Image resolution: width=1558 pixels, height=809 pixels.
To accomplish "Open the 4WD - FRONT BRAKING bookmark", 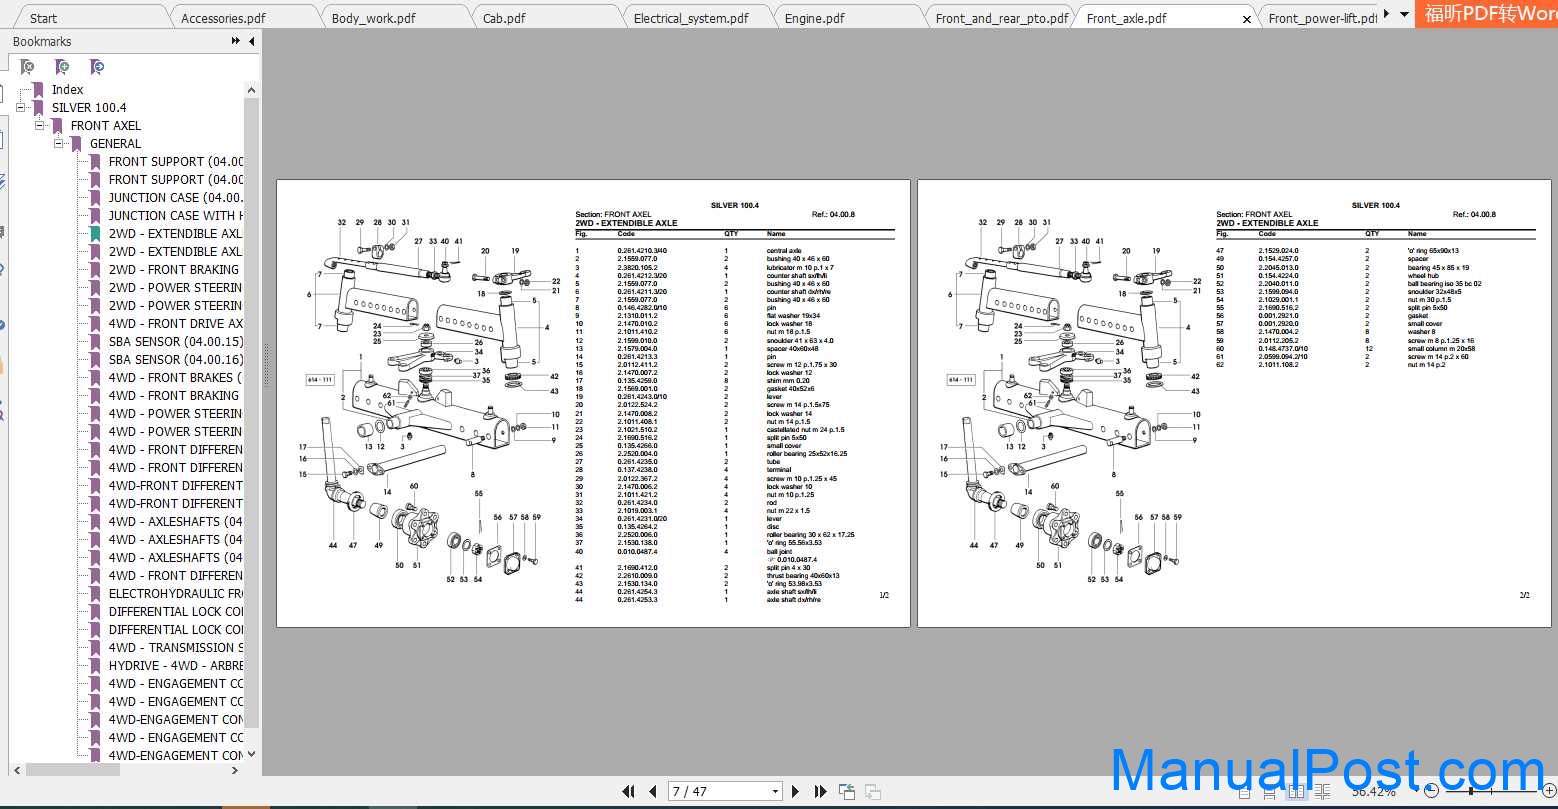I will pos(174,395).
